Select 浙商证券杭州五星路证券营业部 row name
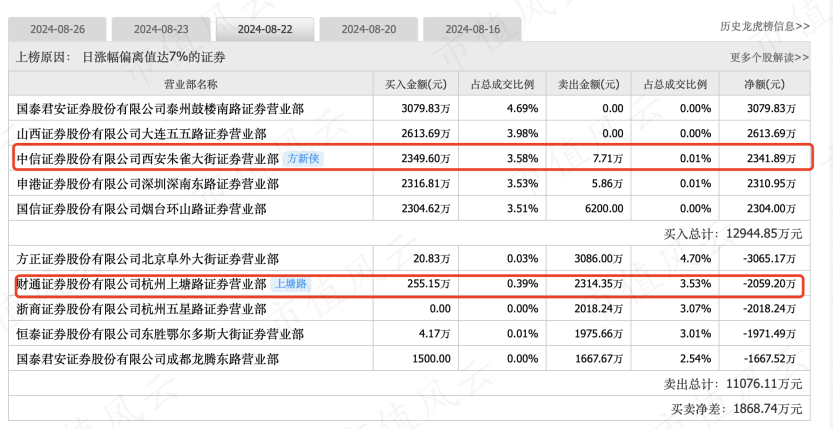833x429 pixels. [142, 310]
